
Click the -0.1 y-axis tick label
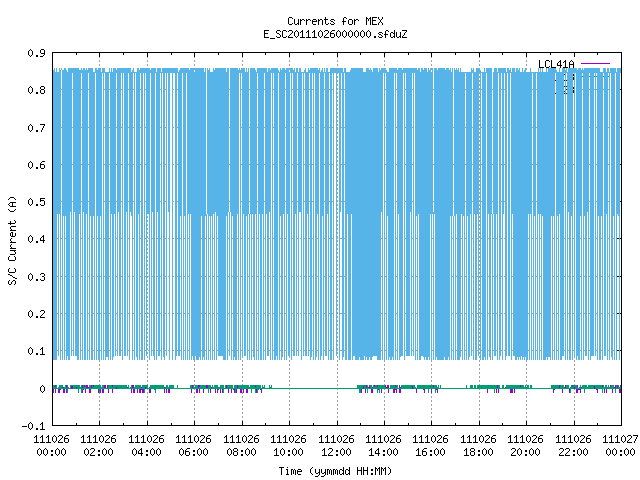[x=33, y=426]
